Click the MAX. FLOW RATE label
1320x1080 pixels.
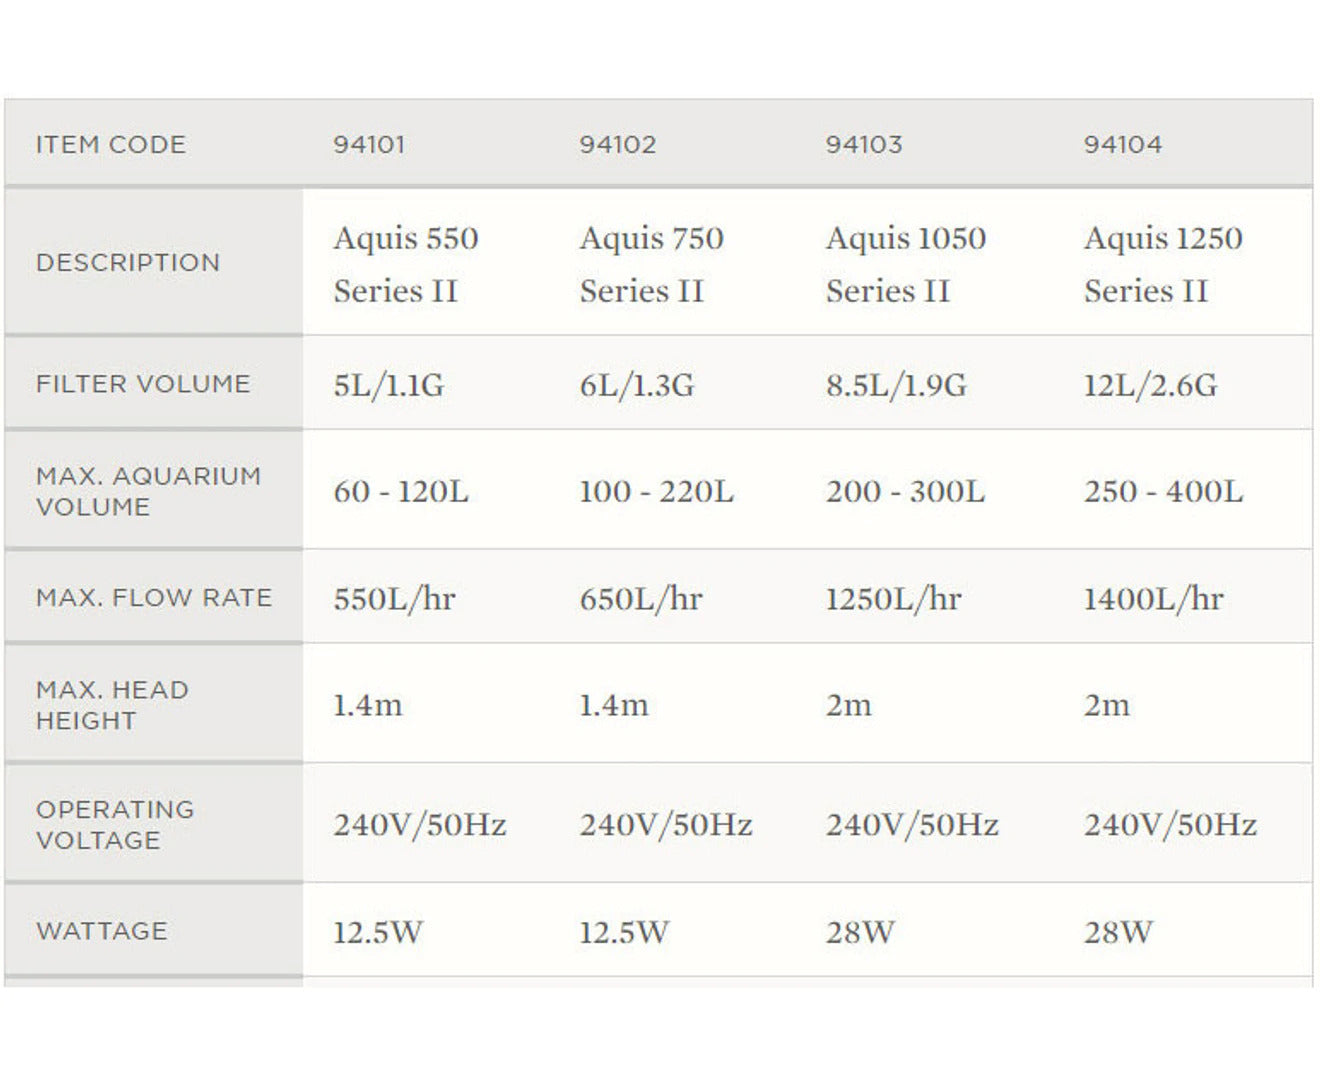tap(154, 598)
